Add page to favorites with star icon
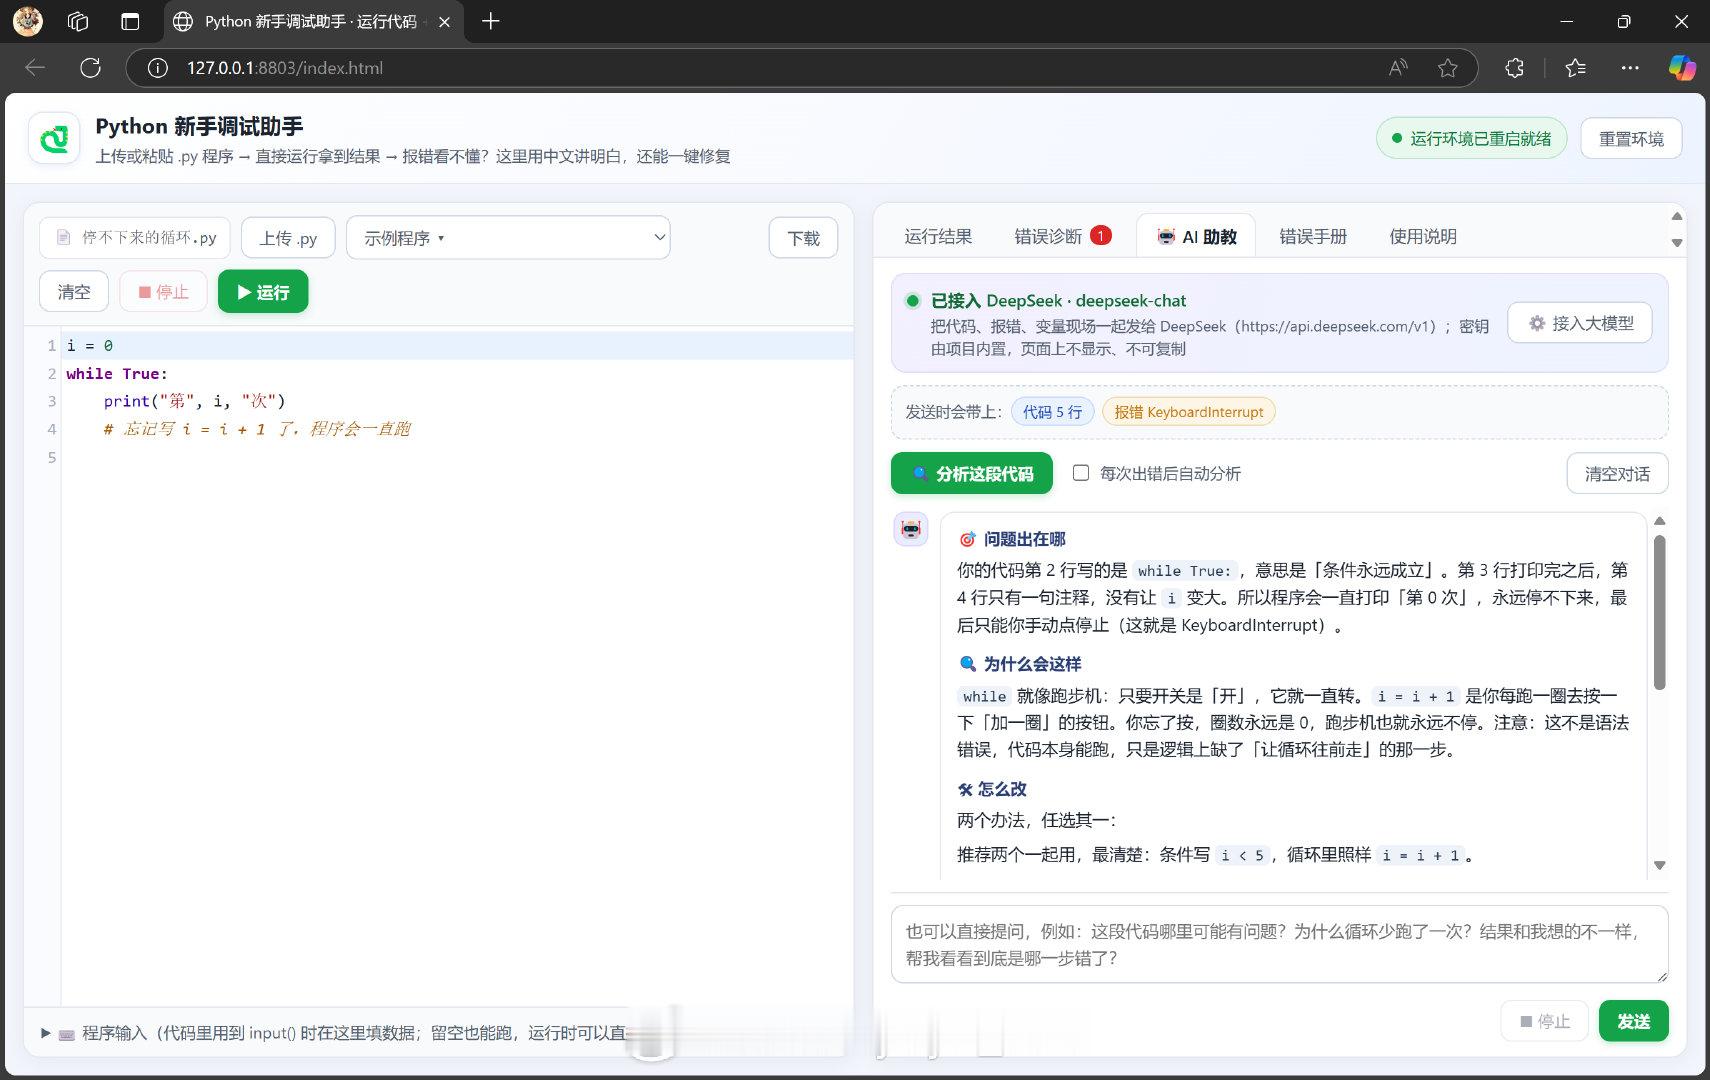The height and width of the screenshot is (1080, 1710). 1447,68
